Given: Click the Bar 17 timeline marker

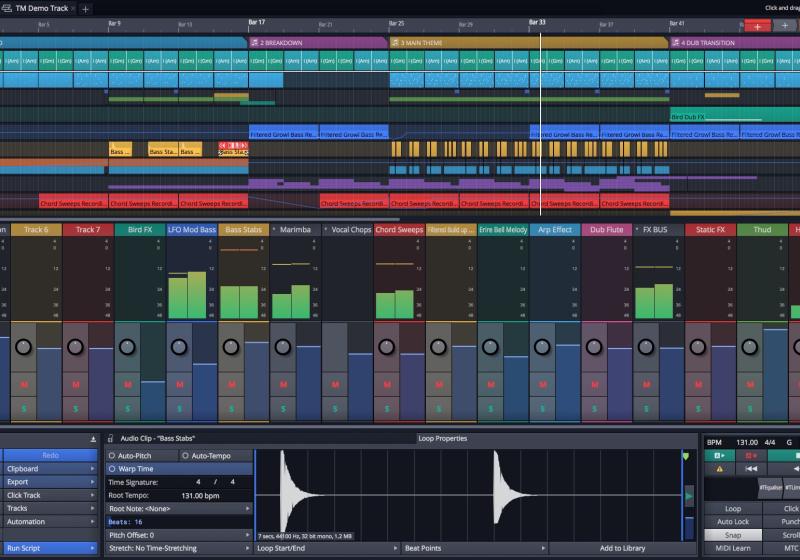Looking at the screenshot, I should tap(257, 22).
